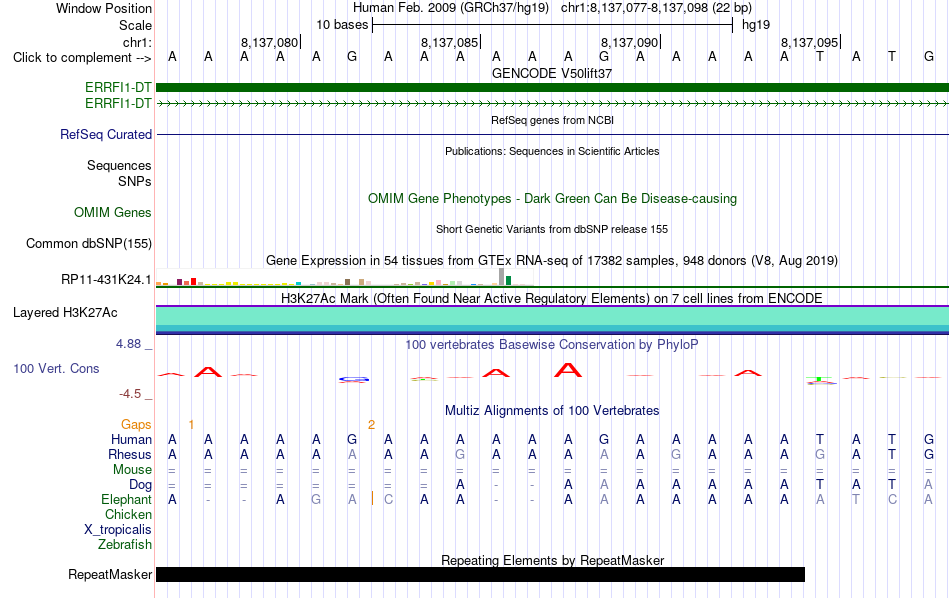The height and width of the screenshot is (598, 950).
Task: Click the G base in the Elephant row
Action: click(x=316, y=500)
